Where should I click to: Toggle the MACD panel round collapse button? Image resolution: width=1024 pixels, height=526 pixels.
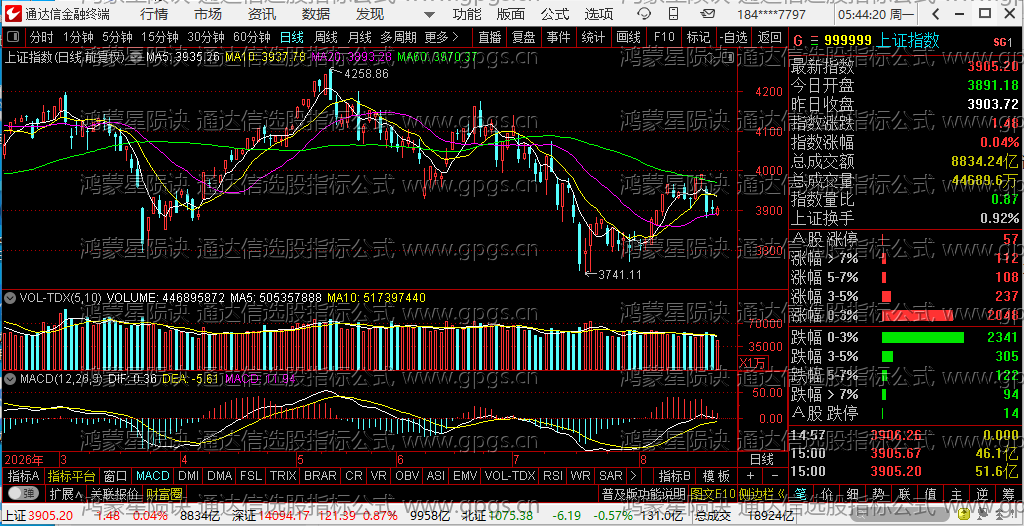(x=10, y=378)
